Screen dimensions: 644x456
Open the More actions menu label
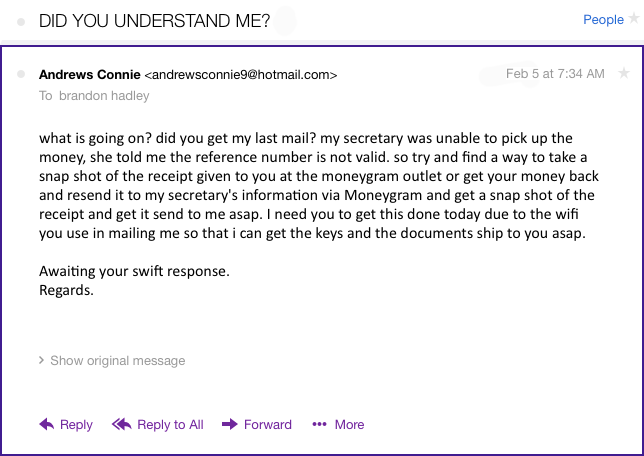tap(349, 424)
